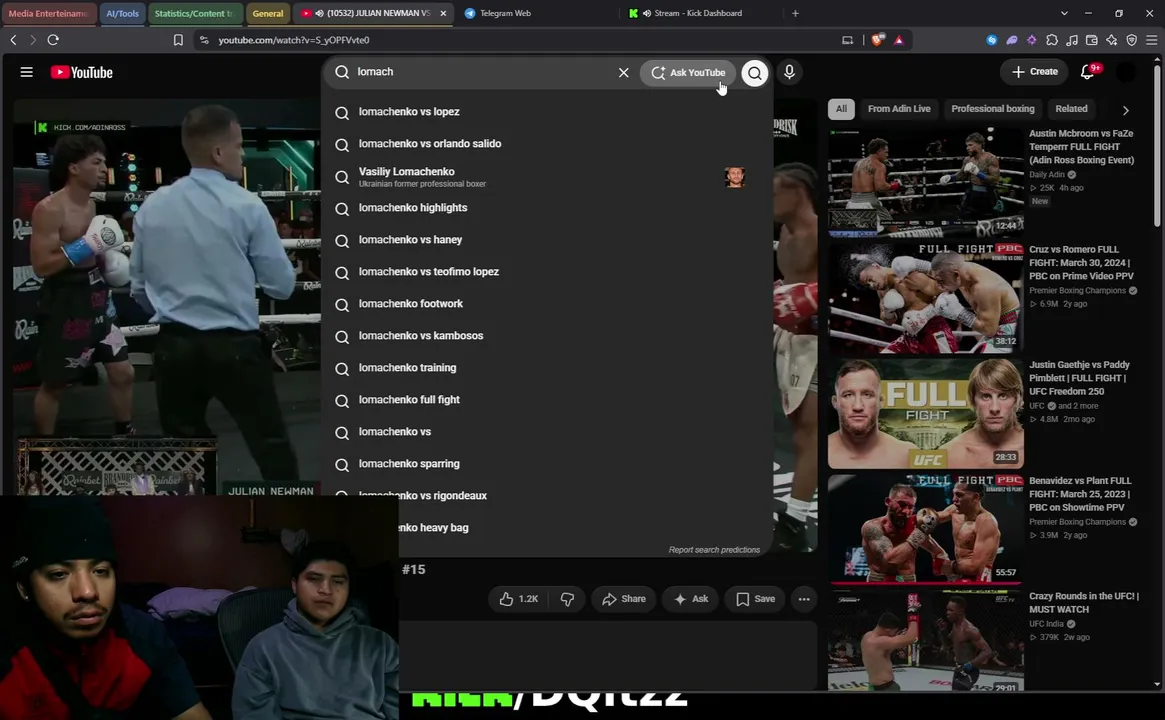
Task: Click Report search predictions link
Action: tap(714, 550)
